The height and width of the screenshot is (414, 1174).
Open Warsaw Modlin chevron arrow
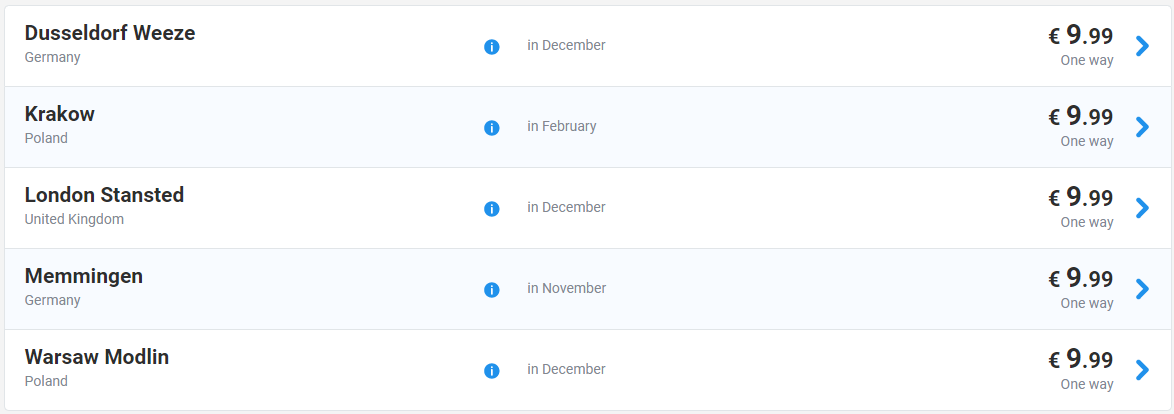click(1142, 370)
